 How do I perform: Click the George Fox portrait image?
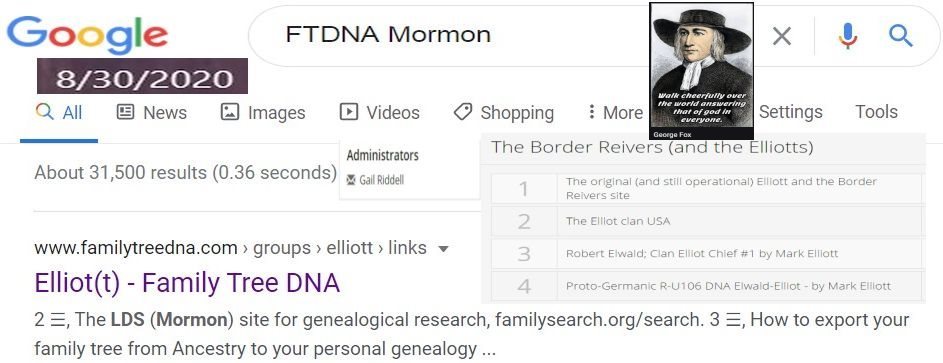click(701, 71)
